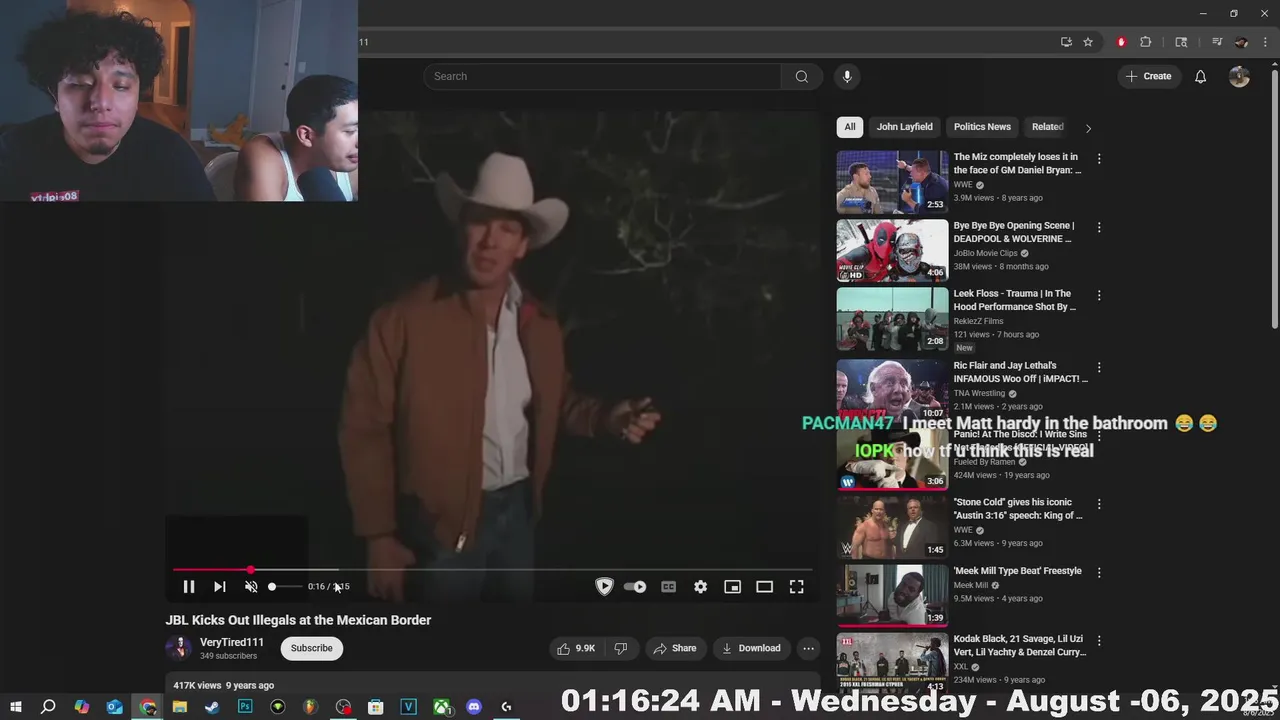
Task: Open the Windows Start menu
Action: [16, 707]
